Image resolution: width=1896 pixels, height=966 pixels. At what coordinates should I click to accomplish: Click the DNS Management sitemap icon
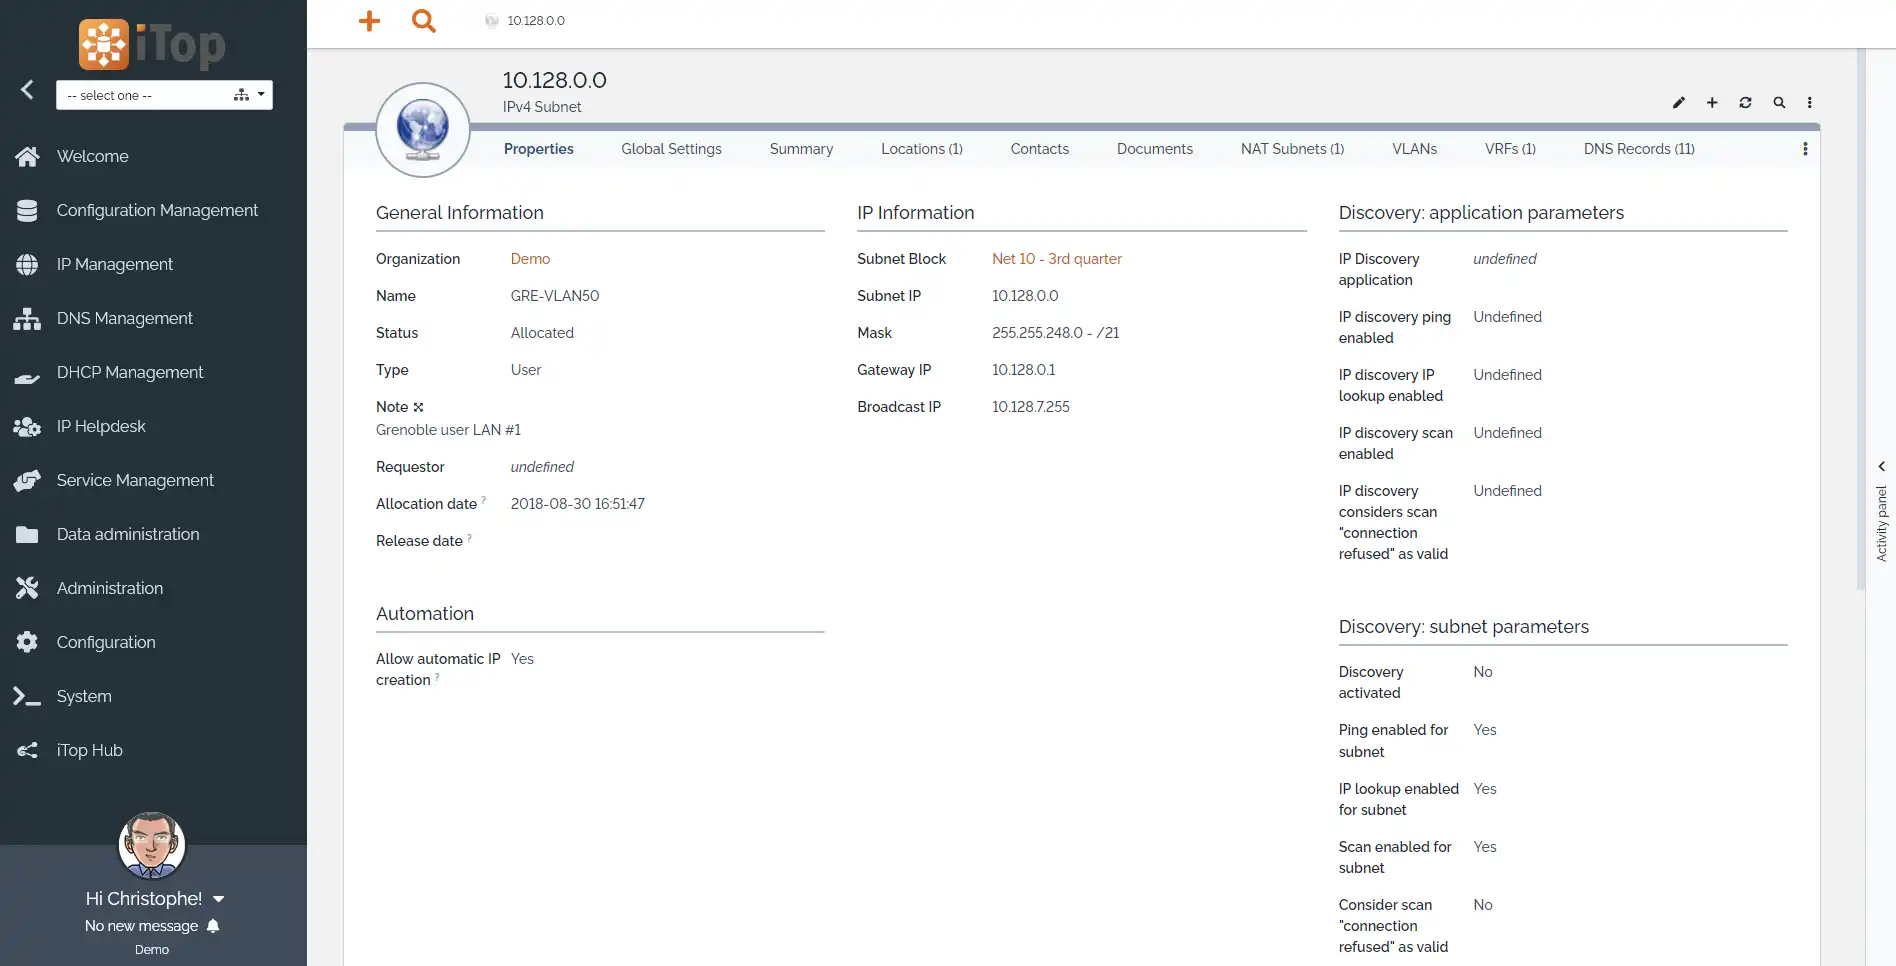click(x=27, y=319)
